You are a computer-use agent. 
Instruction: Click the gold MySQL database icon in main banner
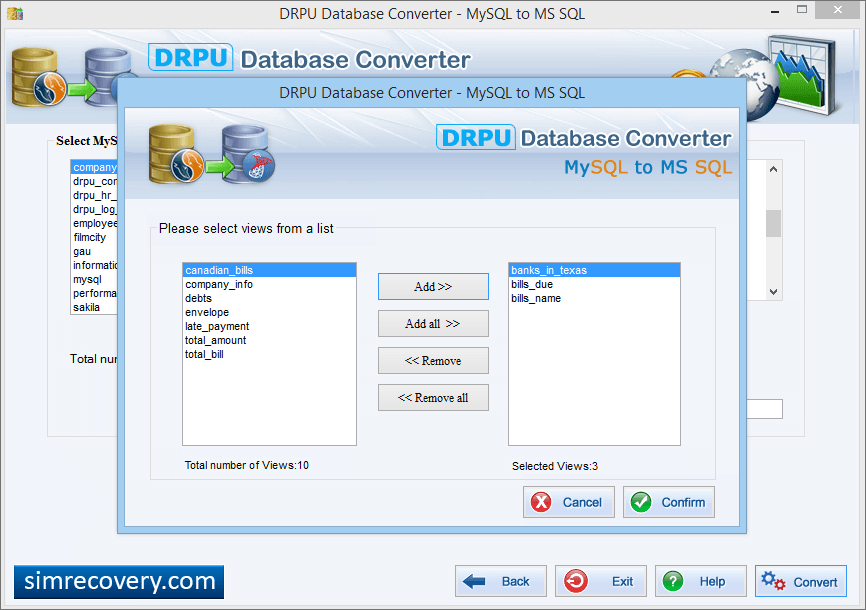coord(38,77)
